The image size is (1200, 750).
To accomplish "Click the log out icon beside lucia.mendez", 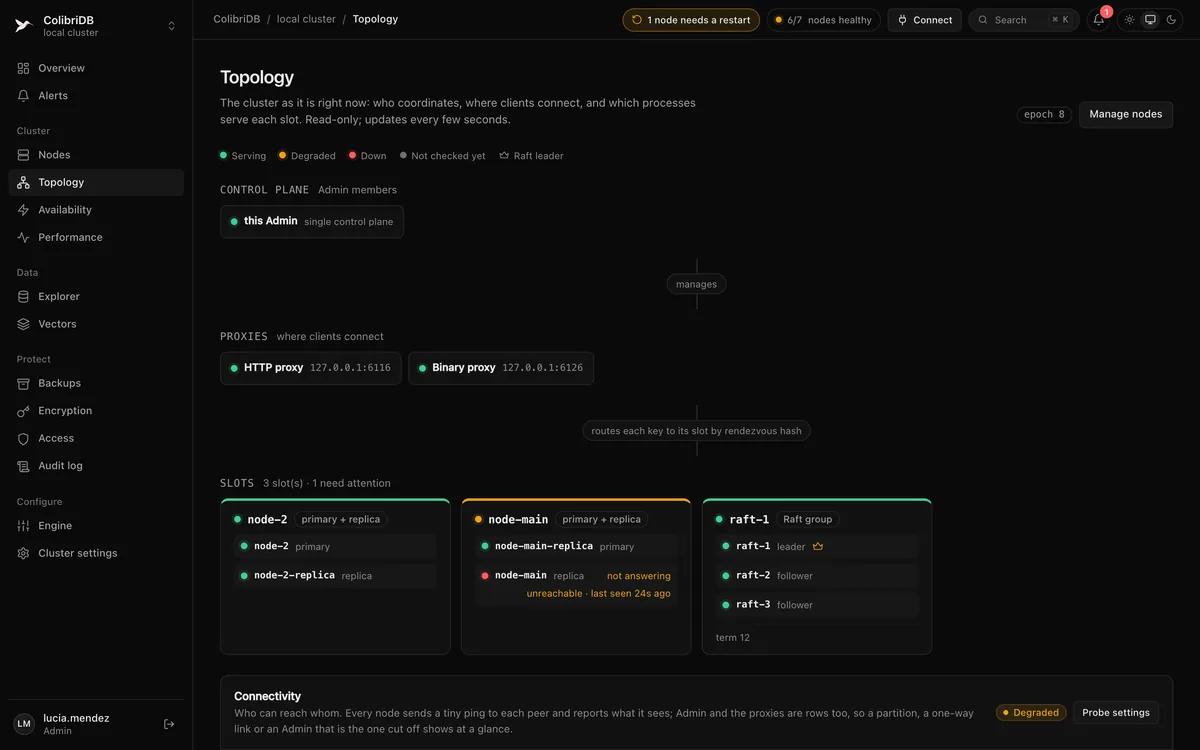I will pos(169,724).
